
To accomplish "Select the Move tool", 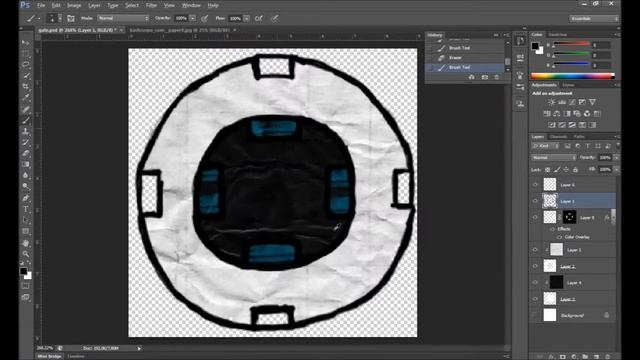I will (x=26, y=43).
